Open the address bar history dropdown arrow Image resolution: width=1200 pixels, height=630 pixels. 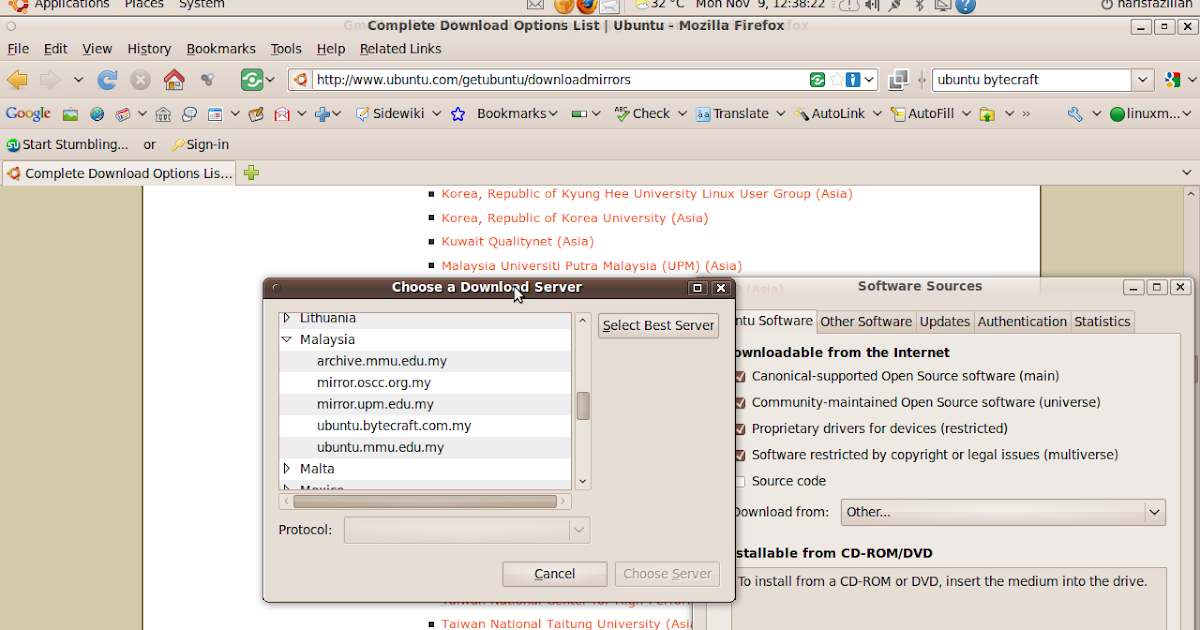[870, 79]
